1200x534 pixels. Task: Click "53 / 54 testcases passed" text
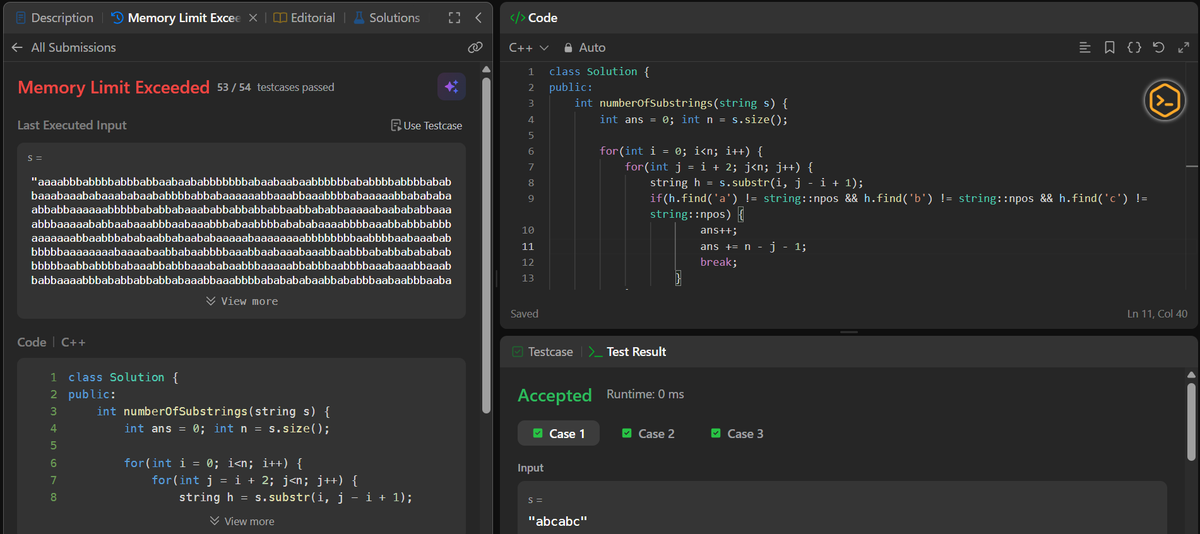[x=276, y=87]
